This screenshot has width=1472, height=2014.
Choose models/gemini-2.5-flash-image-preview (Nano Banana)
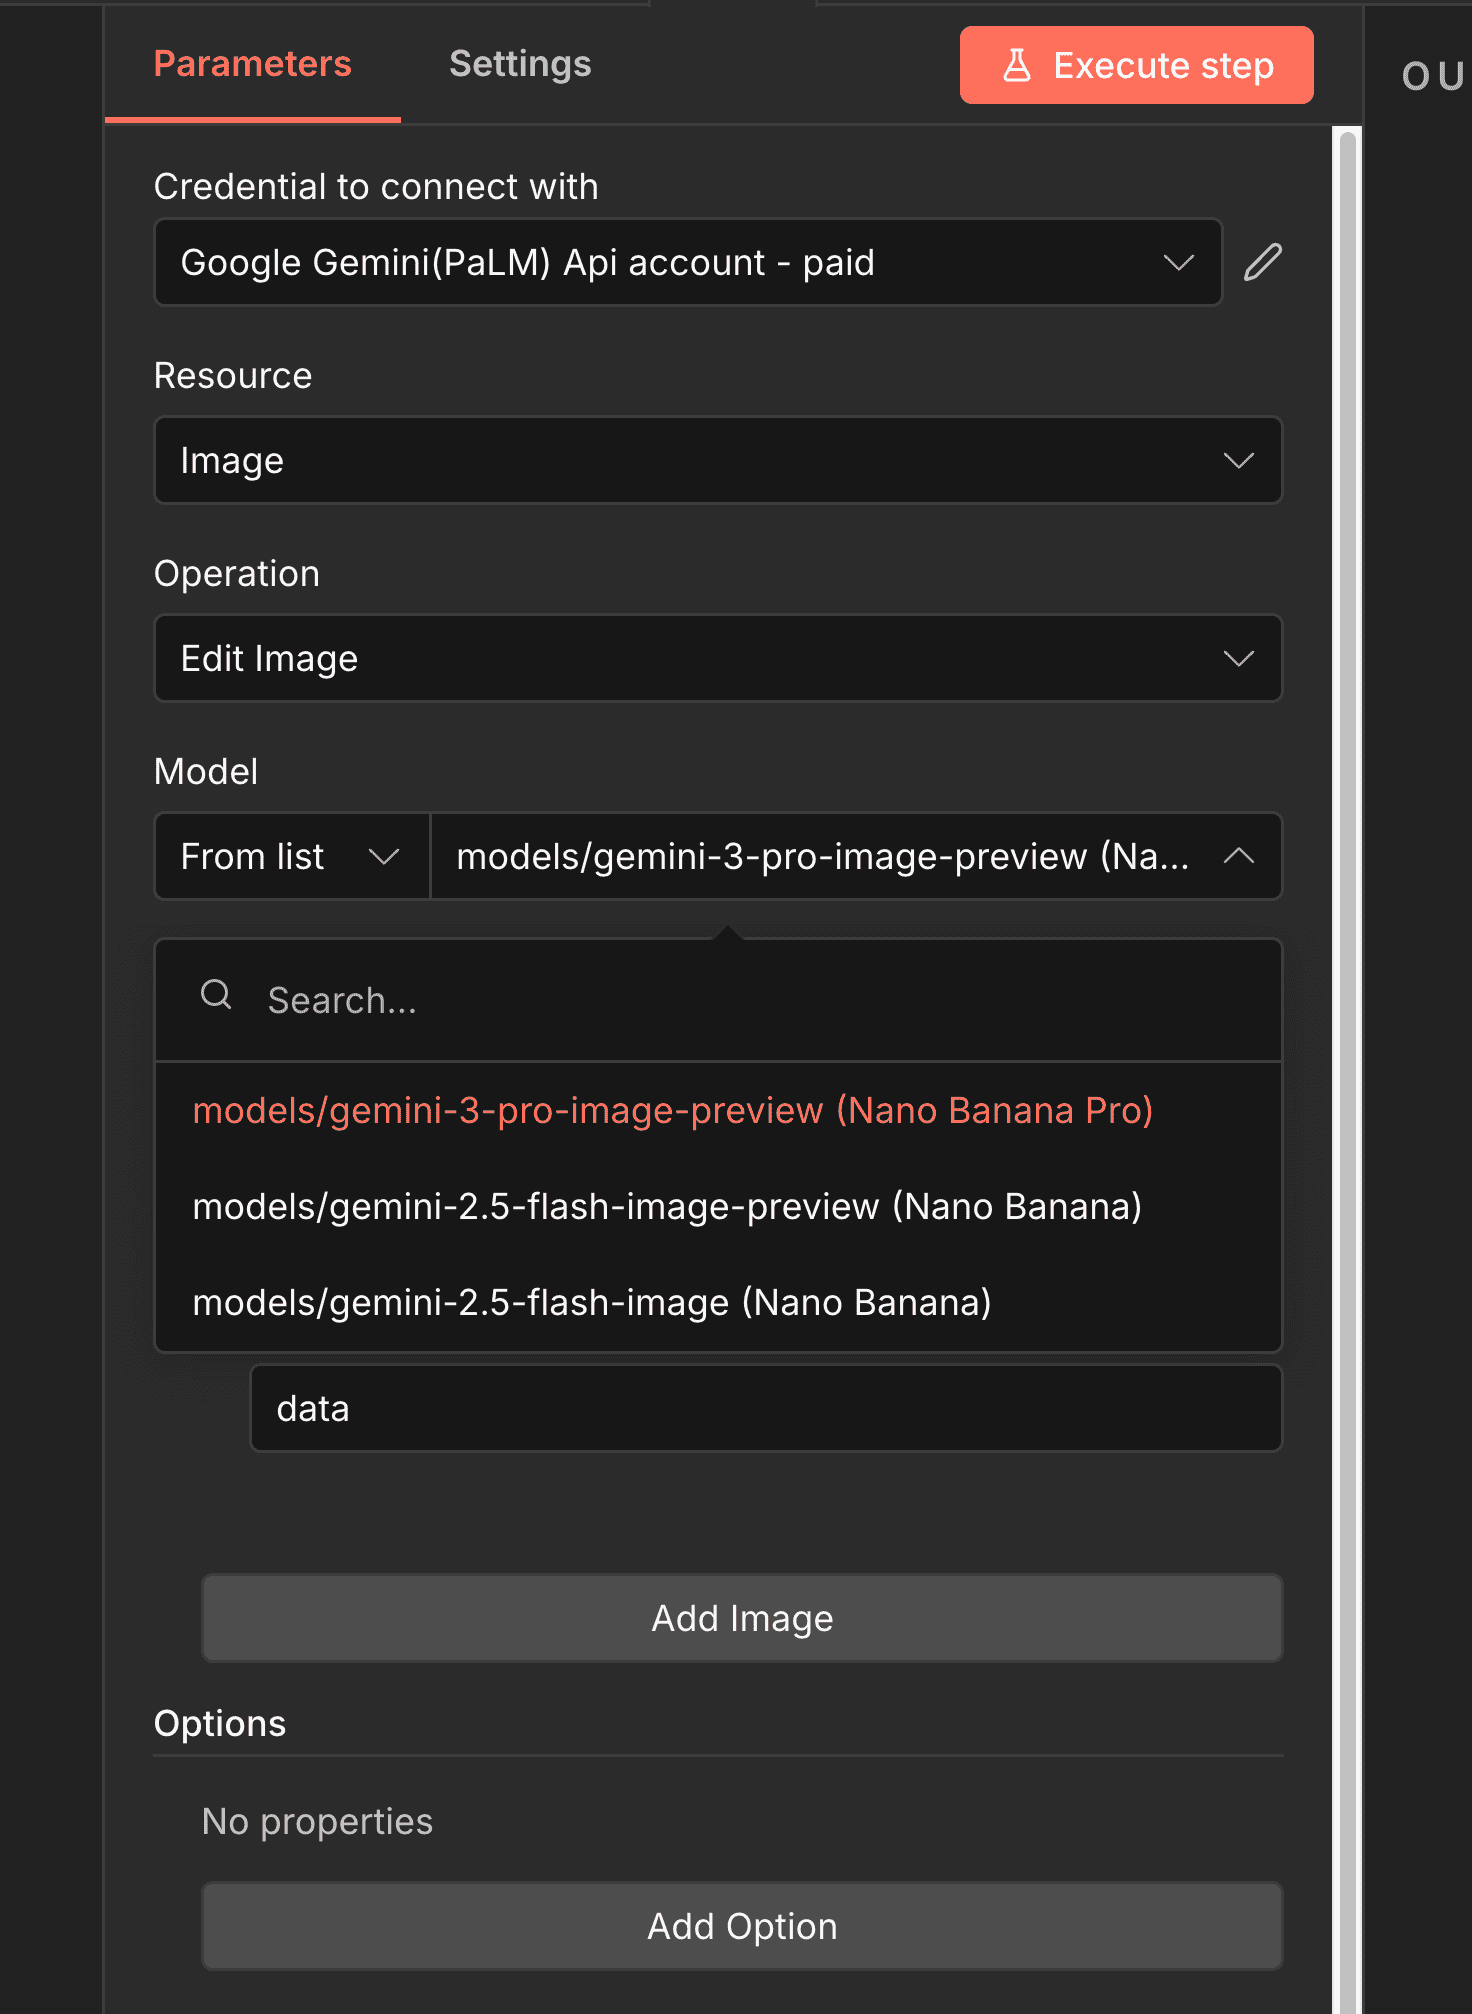tap(718, 1207)
